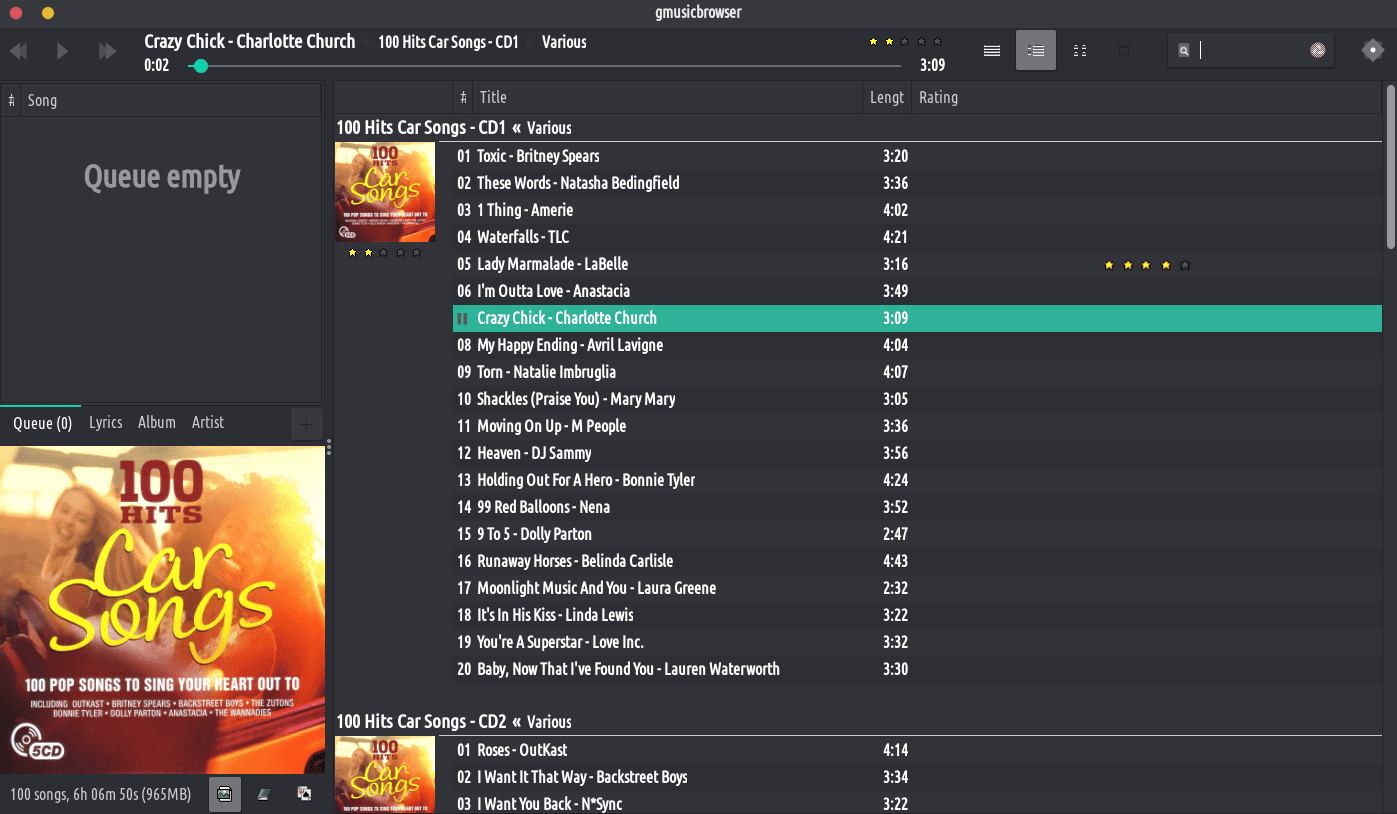The height and width of the screenshot is (814, 1397).
Task: Click the play button in the top bar
Action: (x=63, y=51)
